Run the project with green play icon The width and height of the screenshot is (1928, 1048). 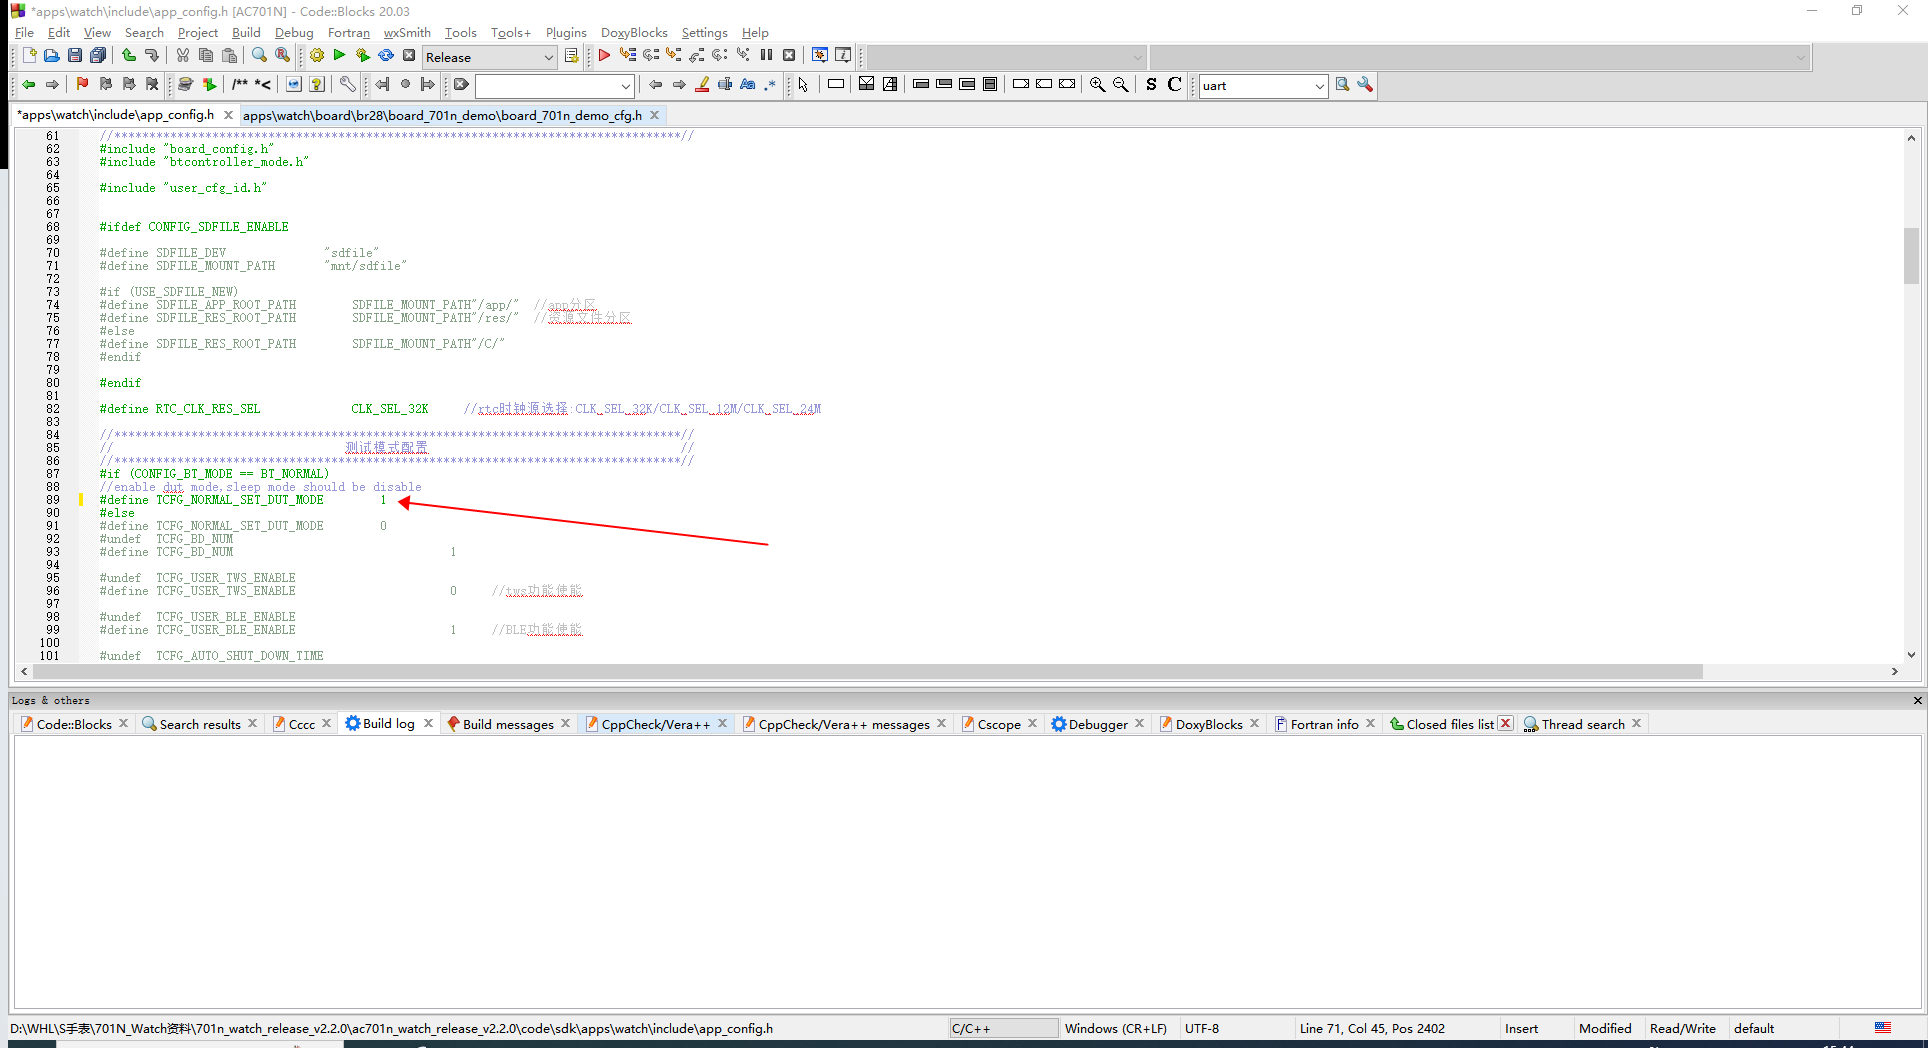pyautogui.click(x=339, y=56)
